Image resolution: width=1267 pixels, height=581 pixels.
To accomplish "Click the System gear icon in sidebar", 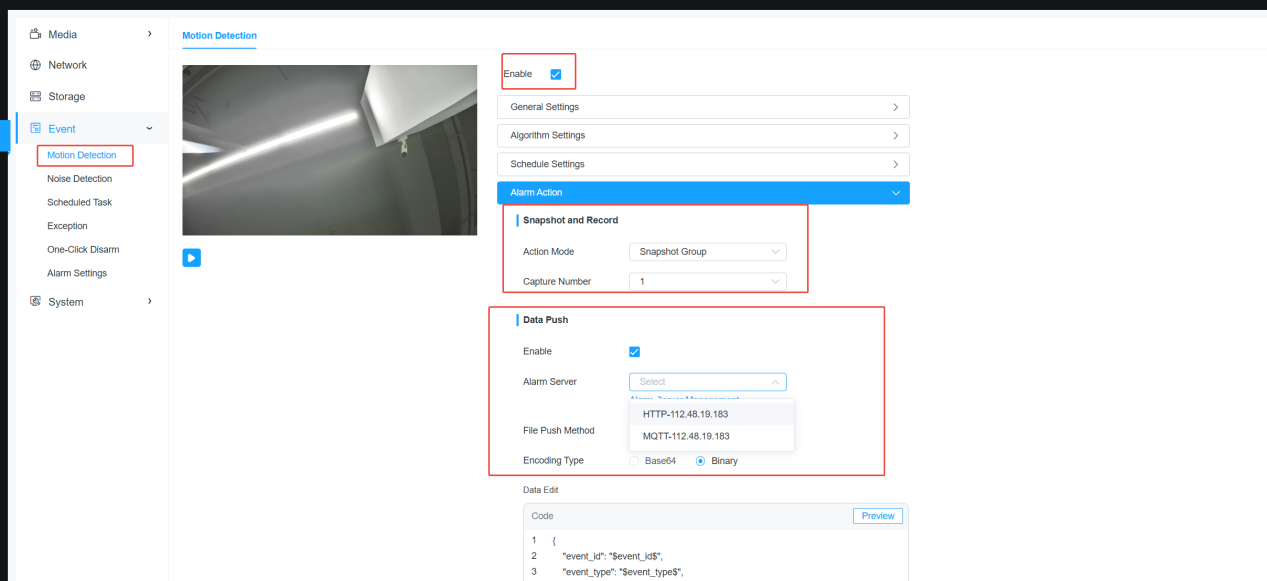I will coord(35,302).
